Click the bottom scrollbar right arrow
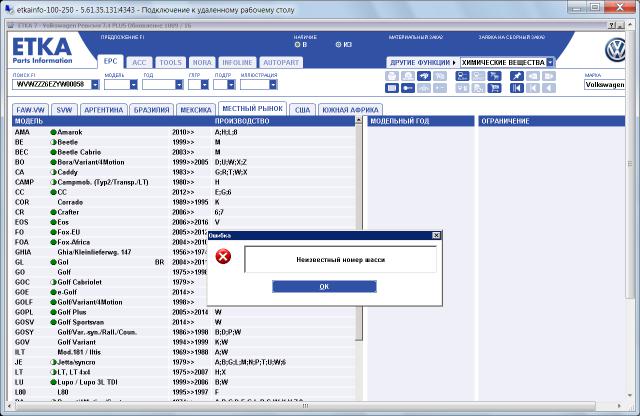Screen dimensions: 640x416 619,405
